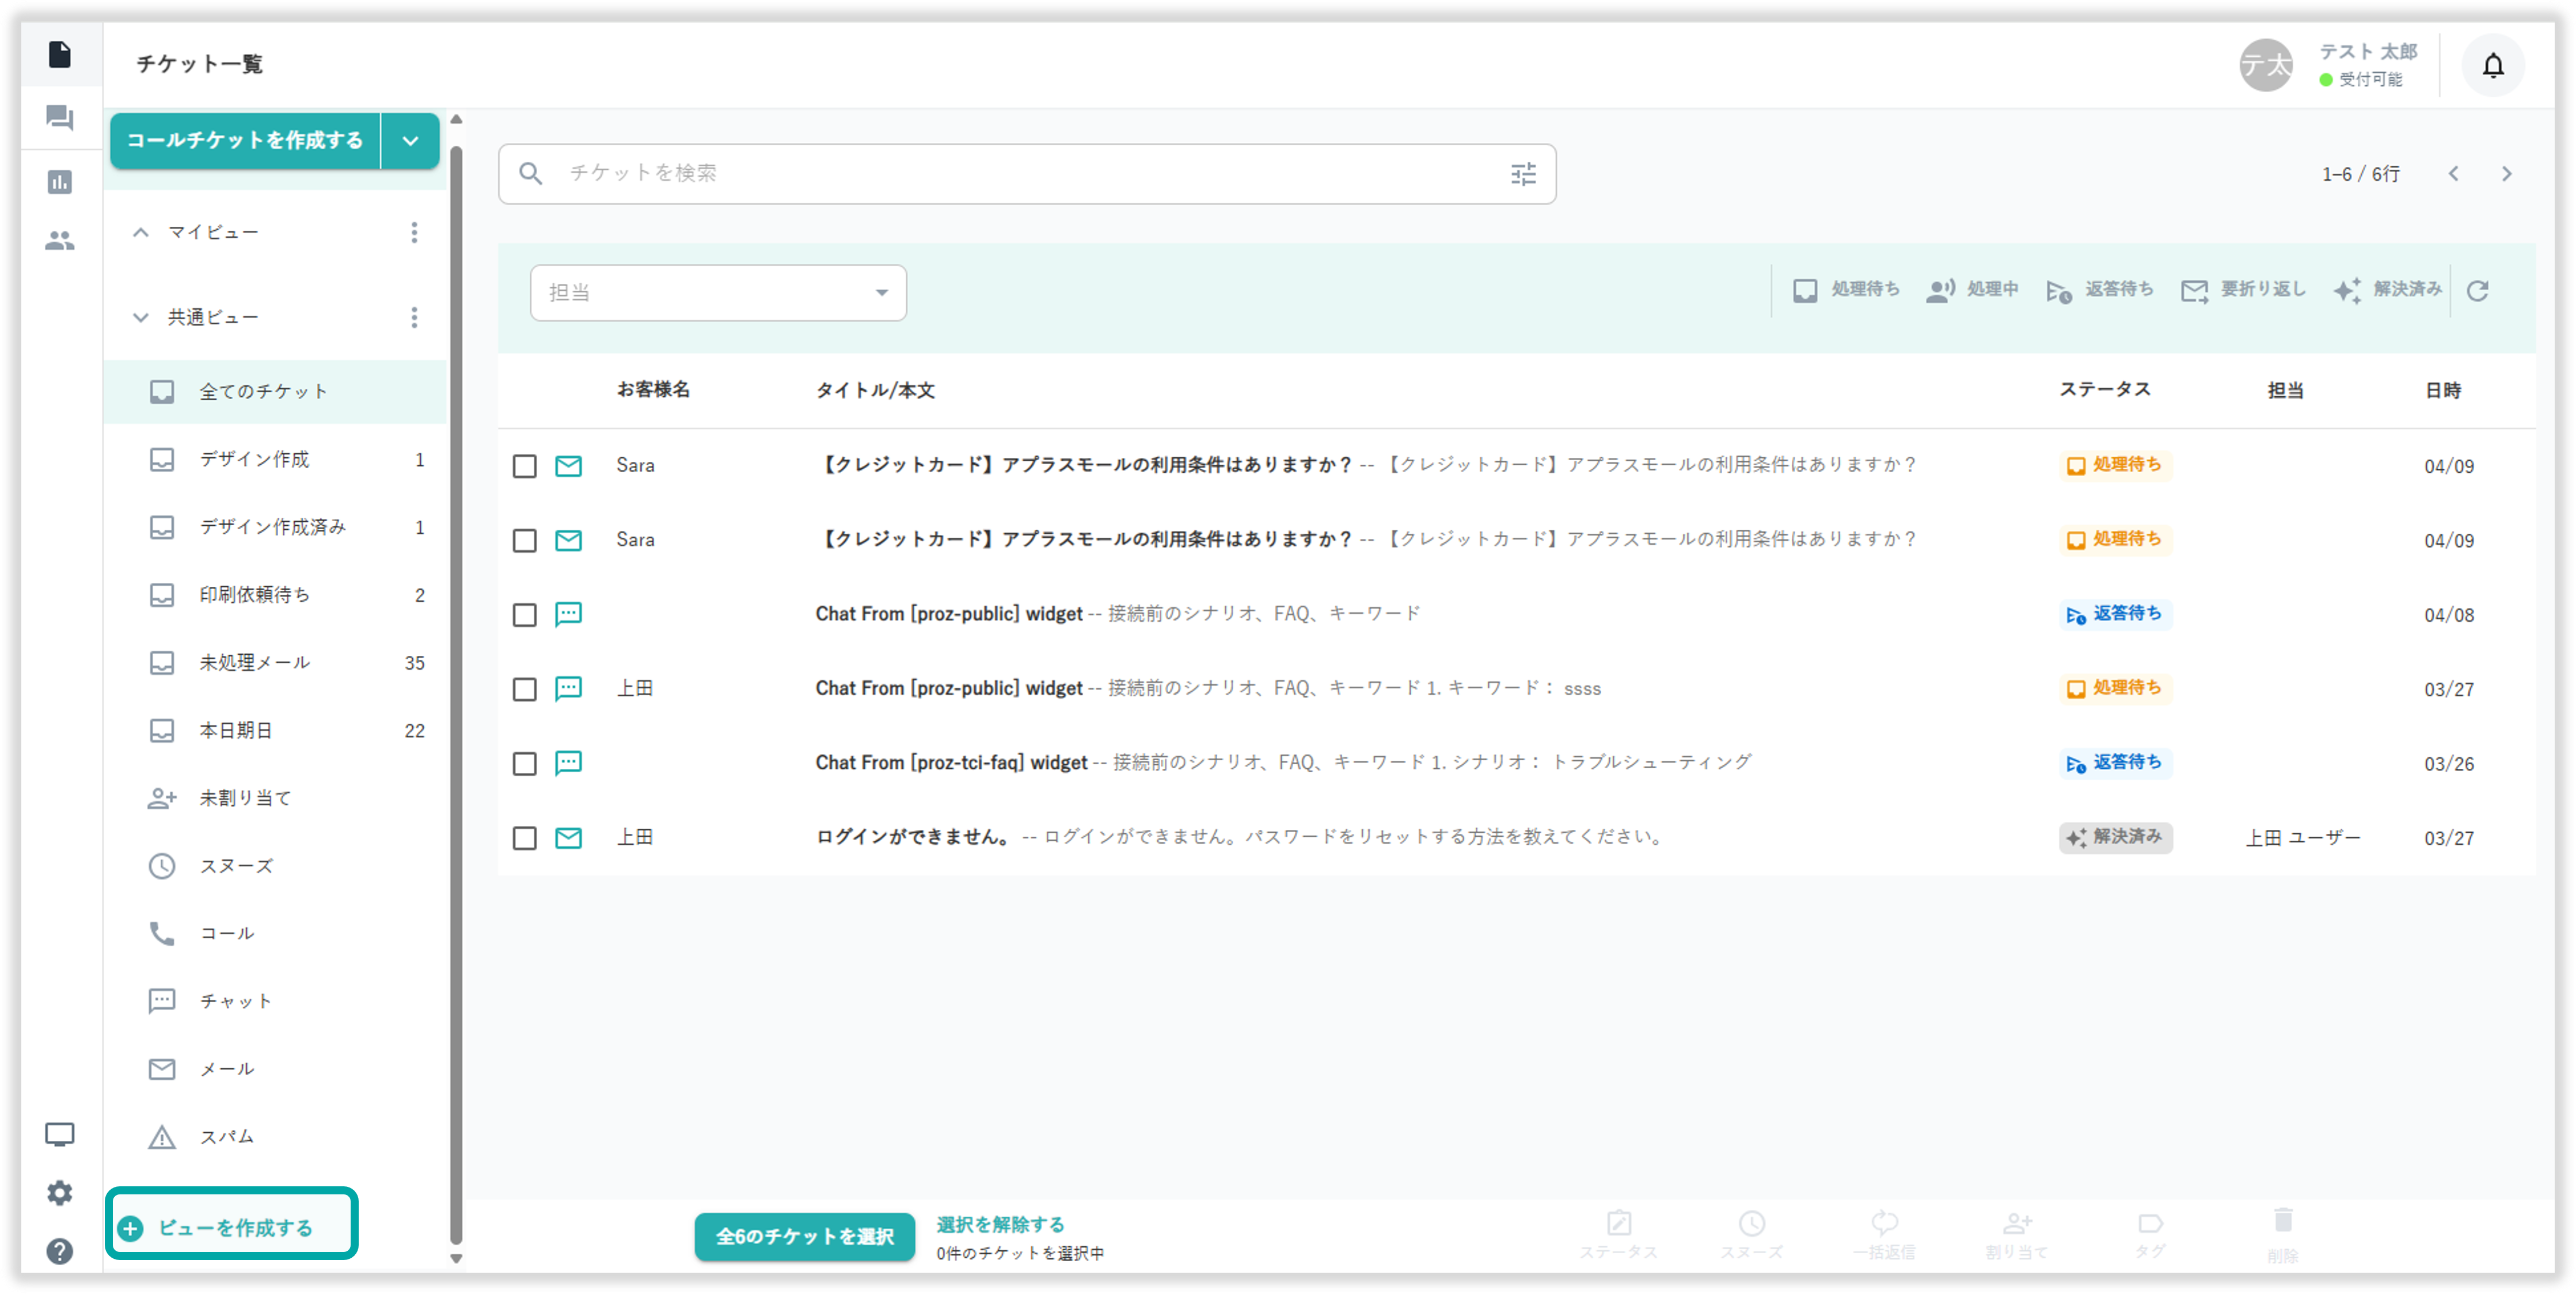The height and width of the screenshot is (1294, 2576).
Task: Select 未処理メール view in sidebar
Action: pos(255,663)
